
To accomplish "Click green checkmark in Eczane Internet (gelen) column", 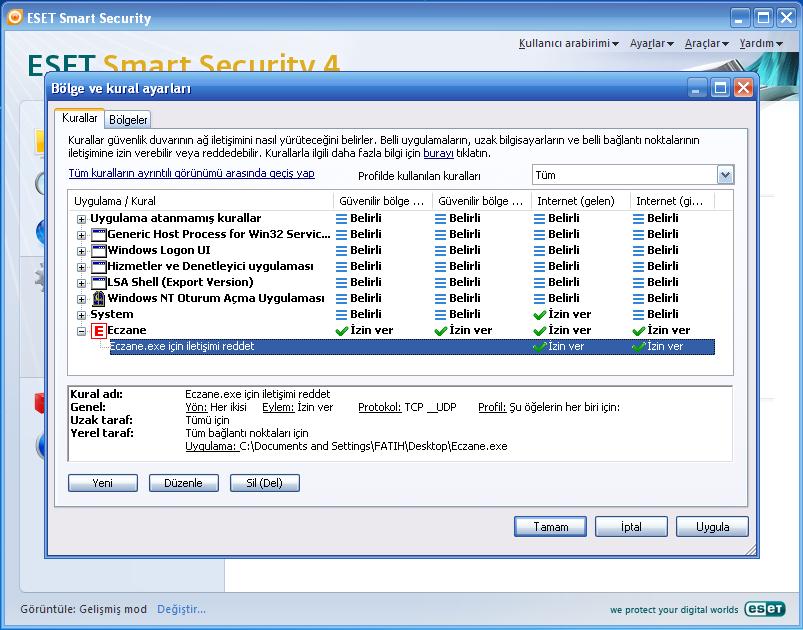I will pyautogui.click(x=539, y=331).
